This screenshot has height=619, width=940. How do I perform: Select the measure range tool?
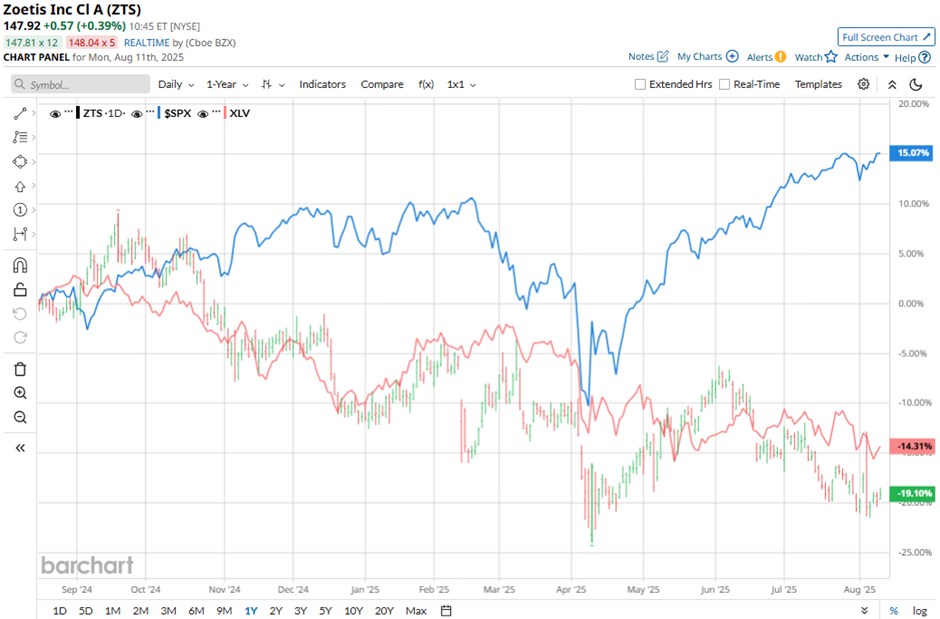pos(20,234)
